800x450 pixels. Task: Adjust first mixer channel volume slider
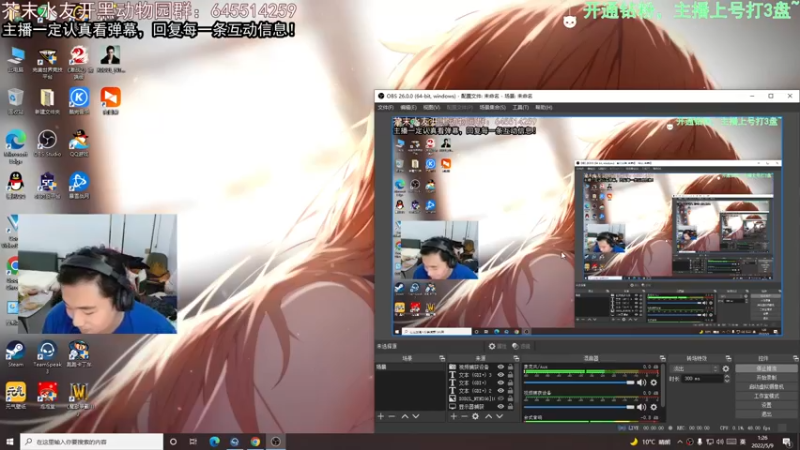click(579, 382)
